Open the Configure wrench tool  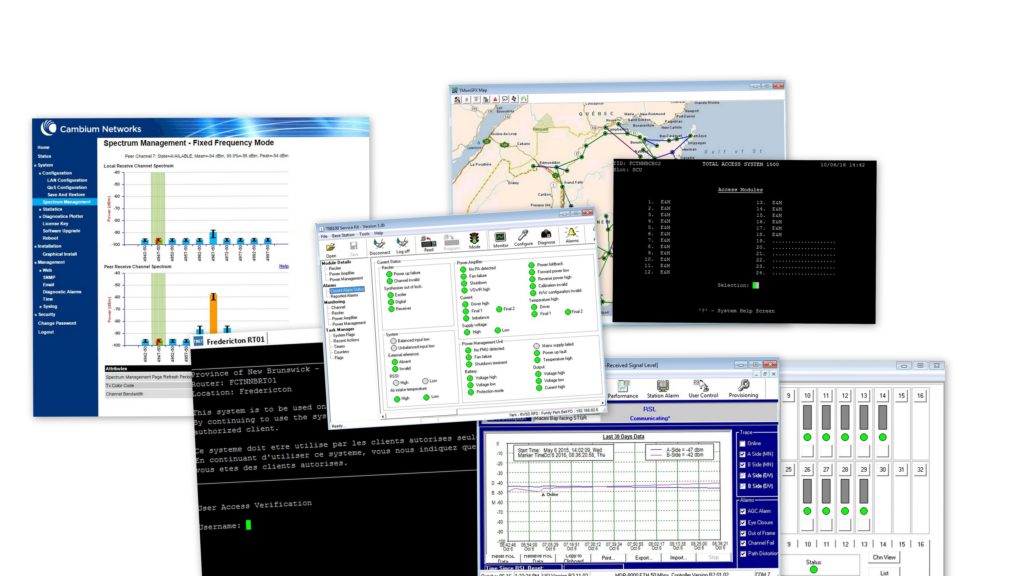(523, 236)
